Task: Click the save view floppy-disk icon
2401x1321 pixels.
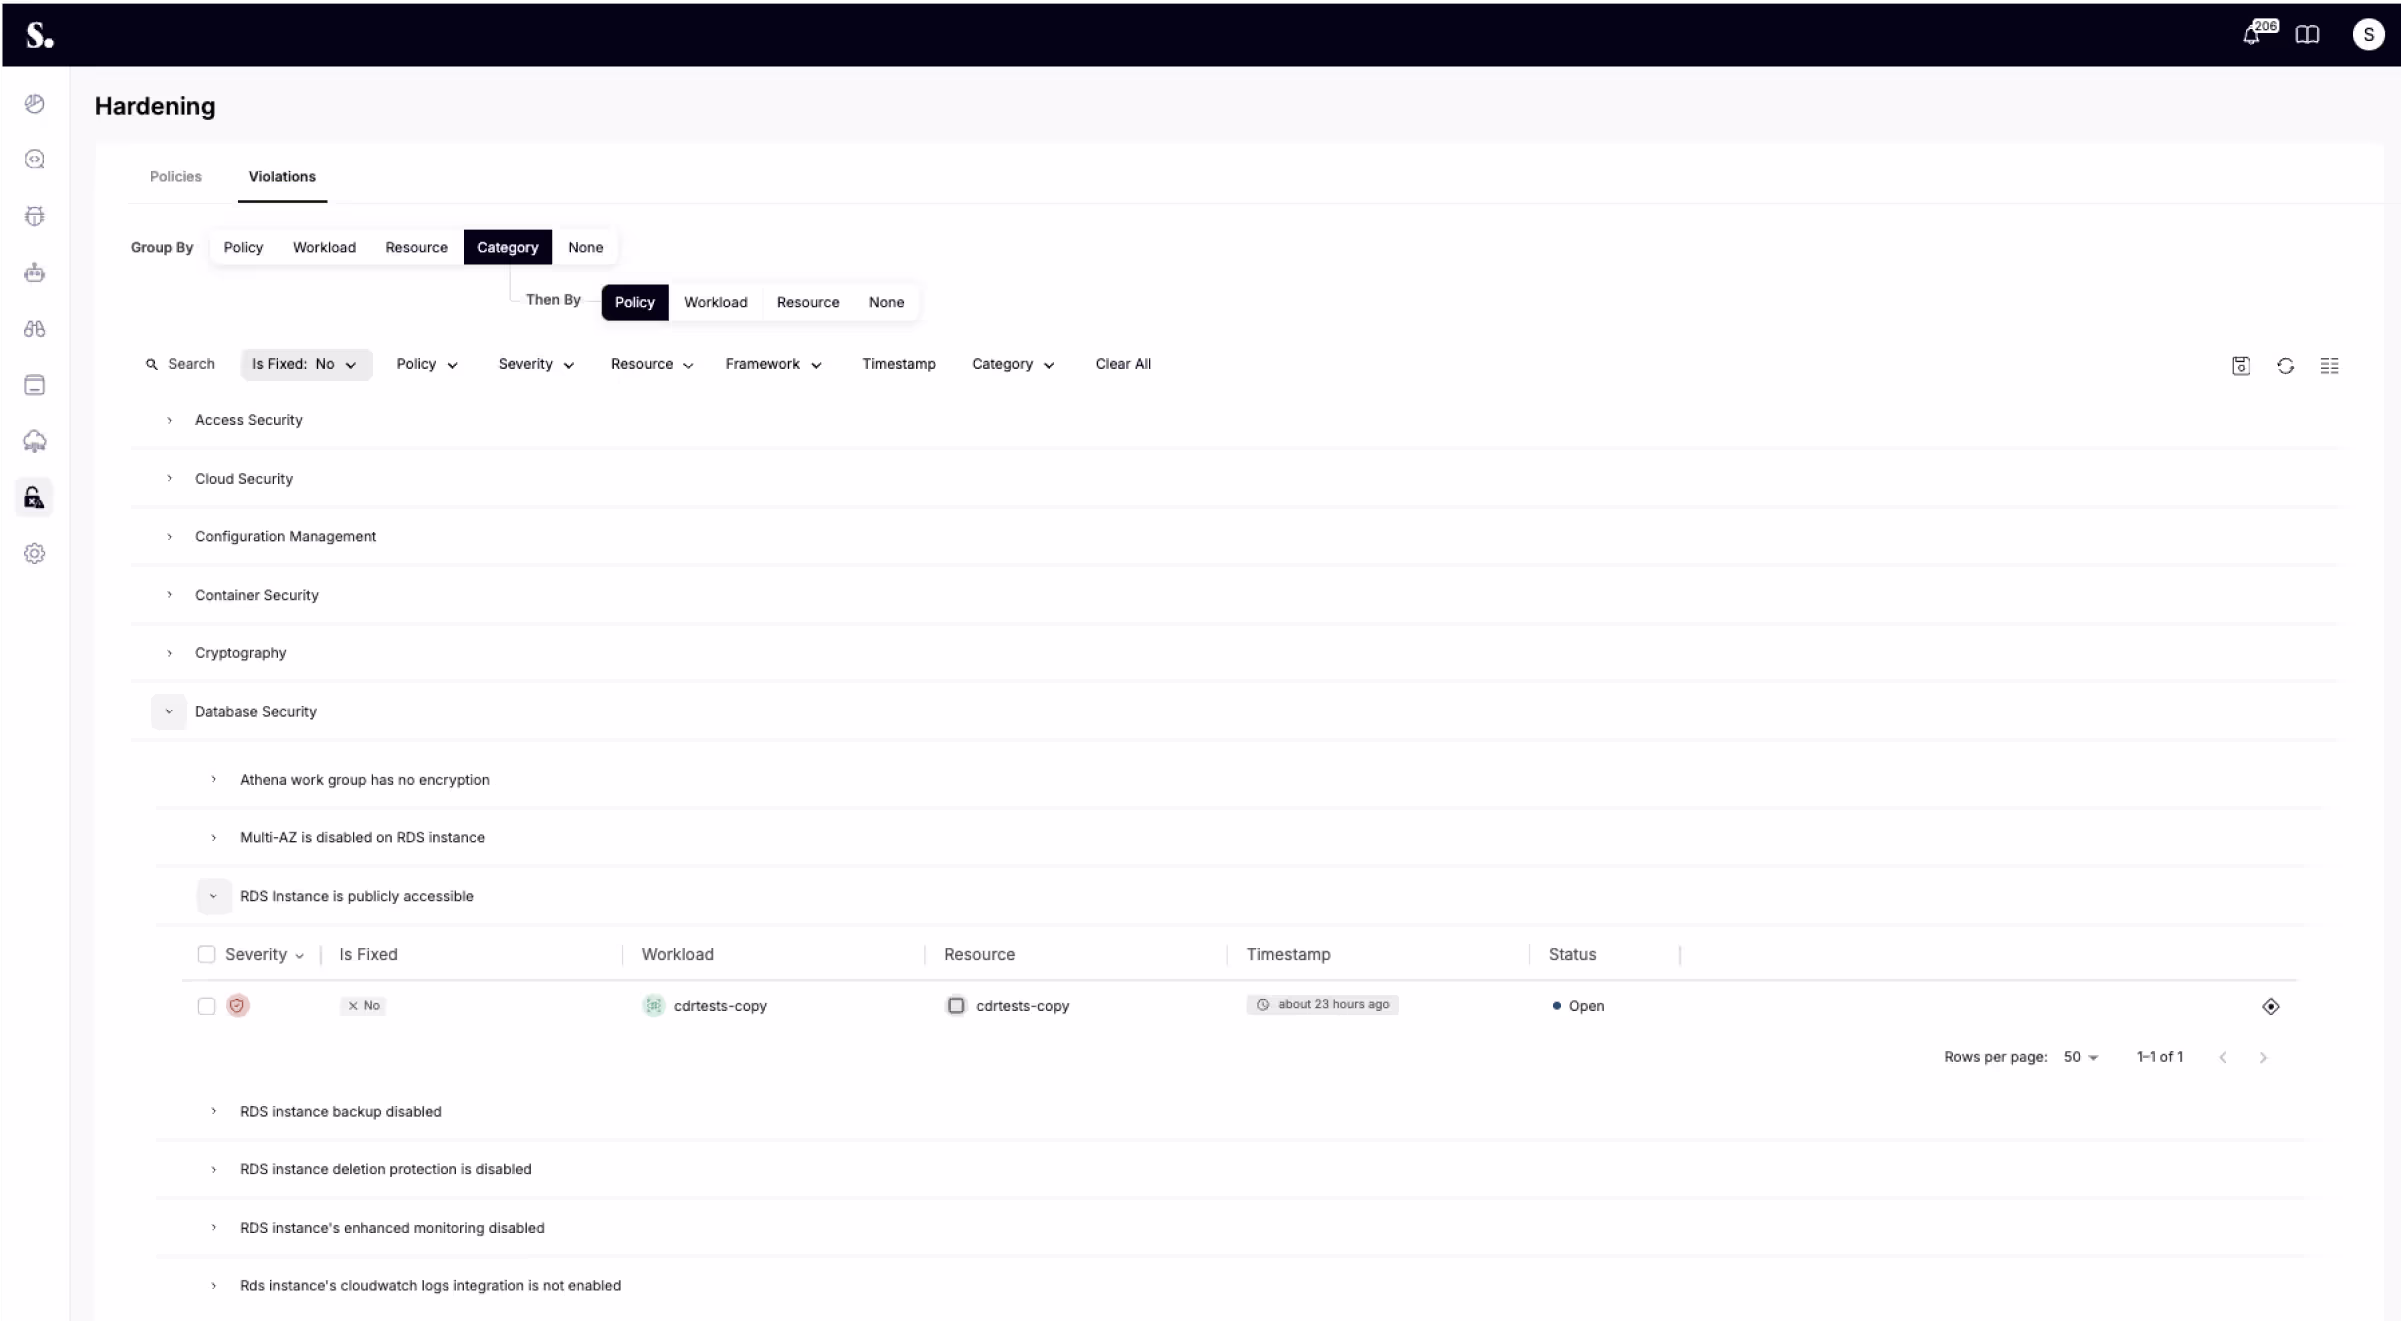Action: [2240, 365]
